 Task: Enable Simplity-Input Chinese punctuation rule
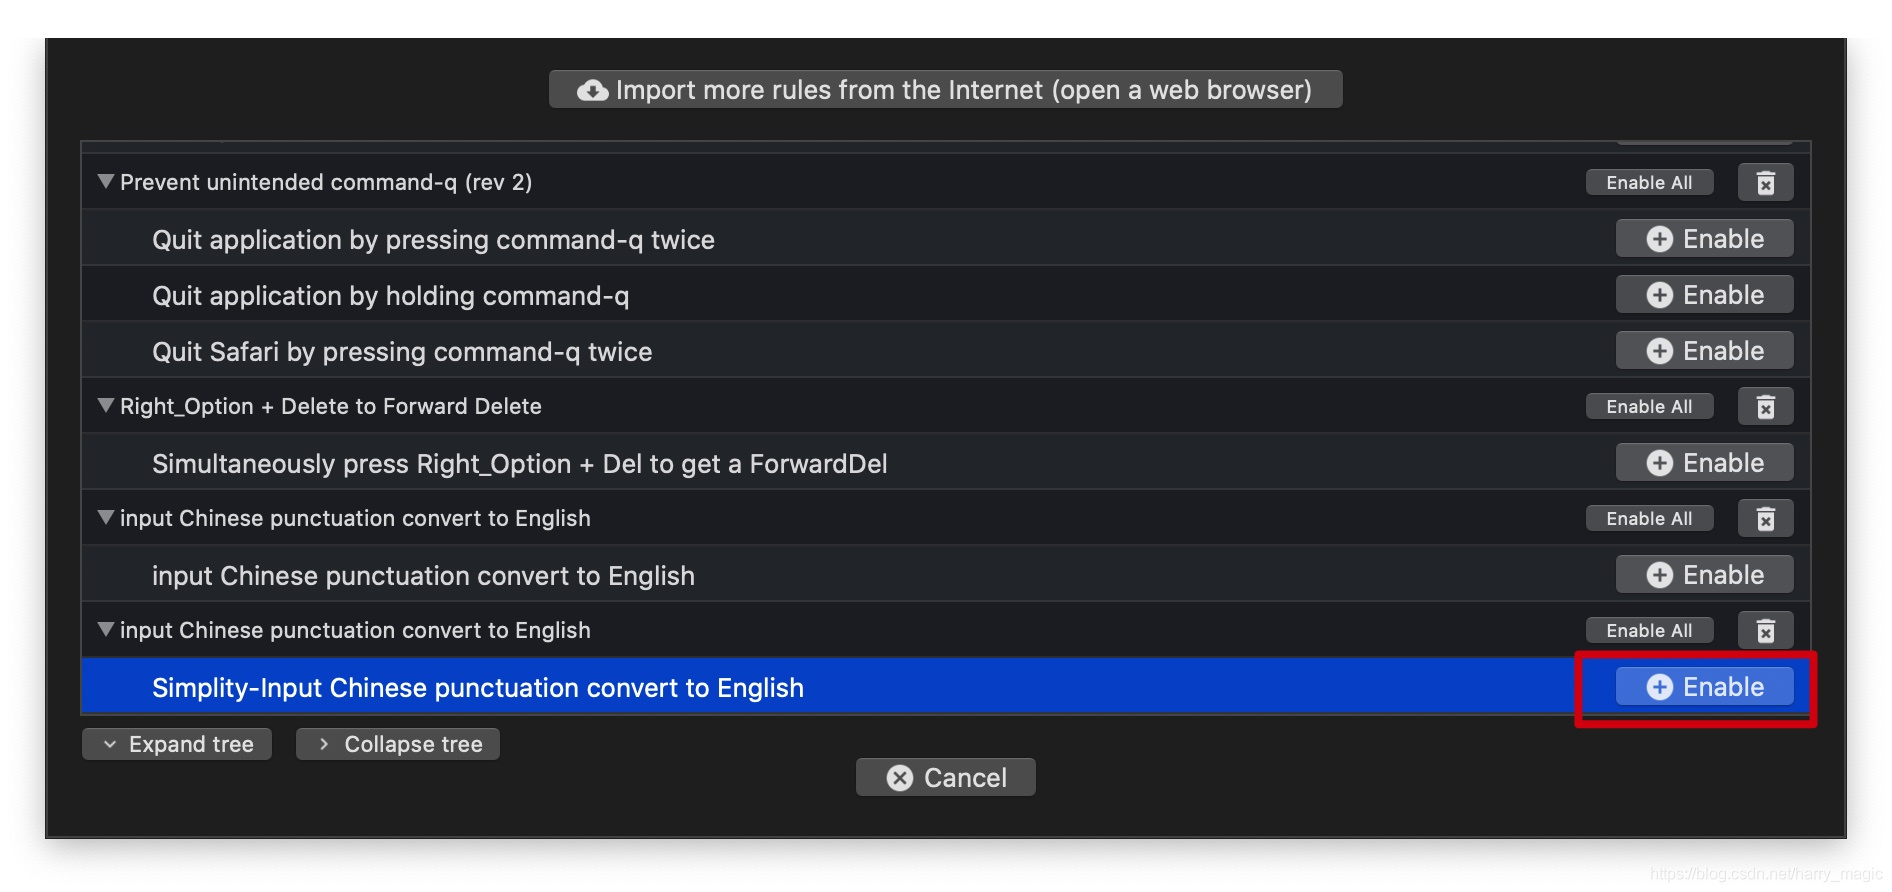[1704, 687]
